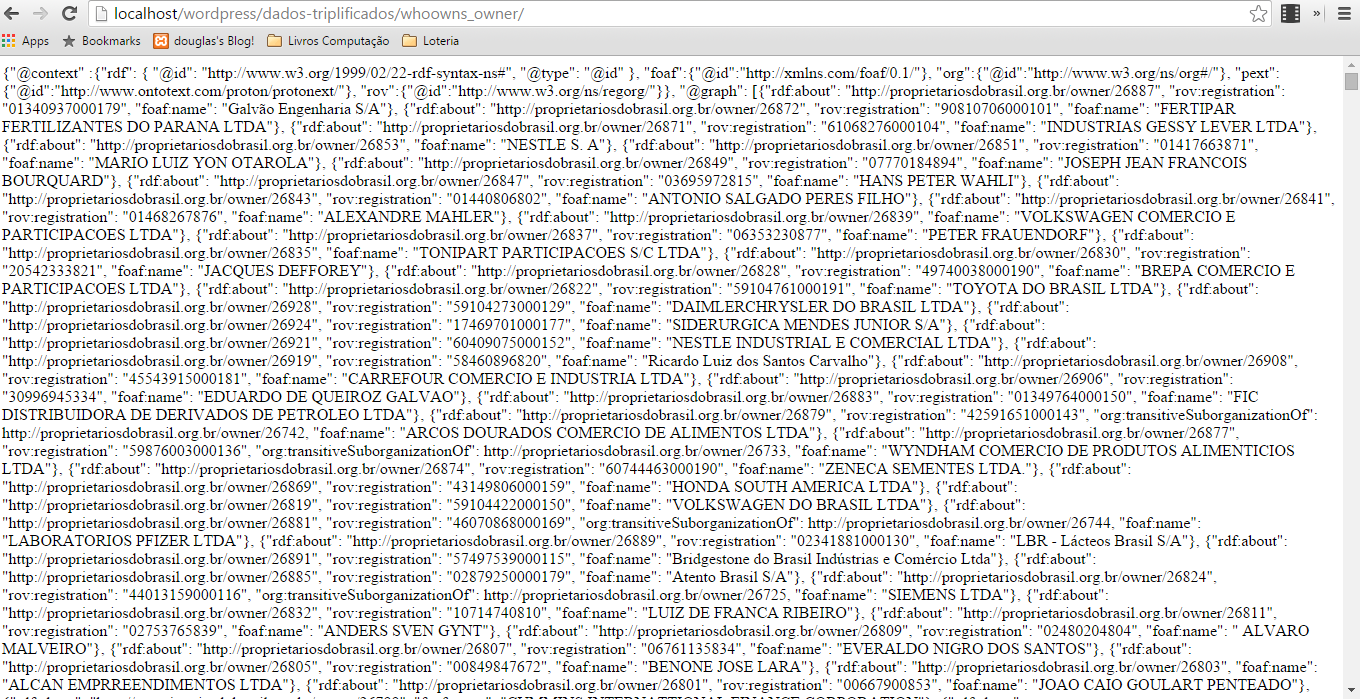Image resolution: width=1366 pixels, height=699 pixels.
Task: Open the Chrome hamburger menu
Action: [1346, 14]
